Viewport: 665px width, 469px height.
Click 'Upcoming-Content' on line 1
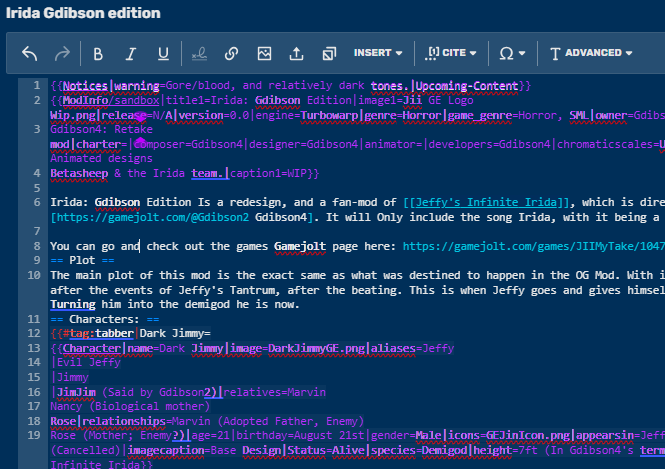[x=467, y=86]
